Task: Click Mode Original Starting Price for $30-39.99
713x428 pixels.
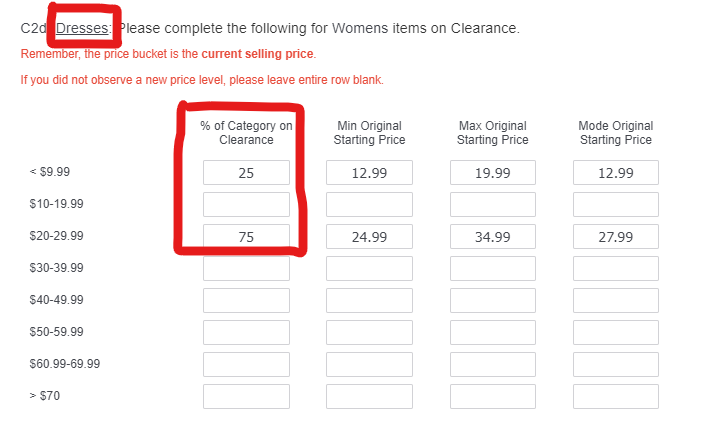Action: [x=616, y=269]
